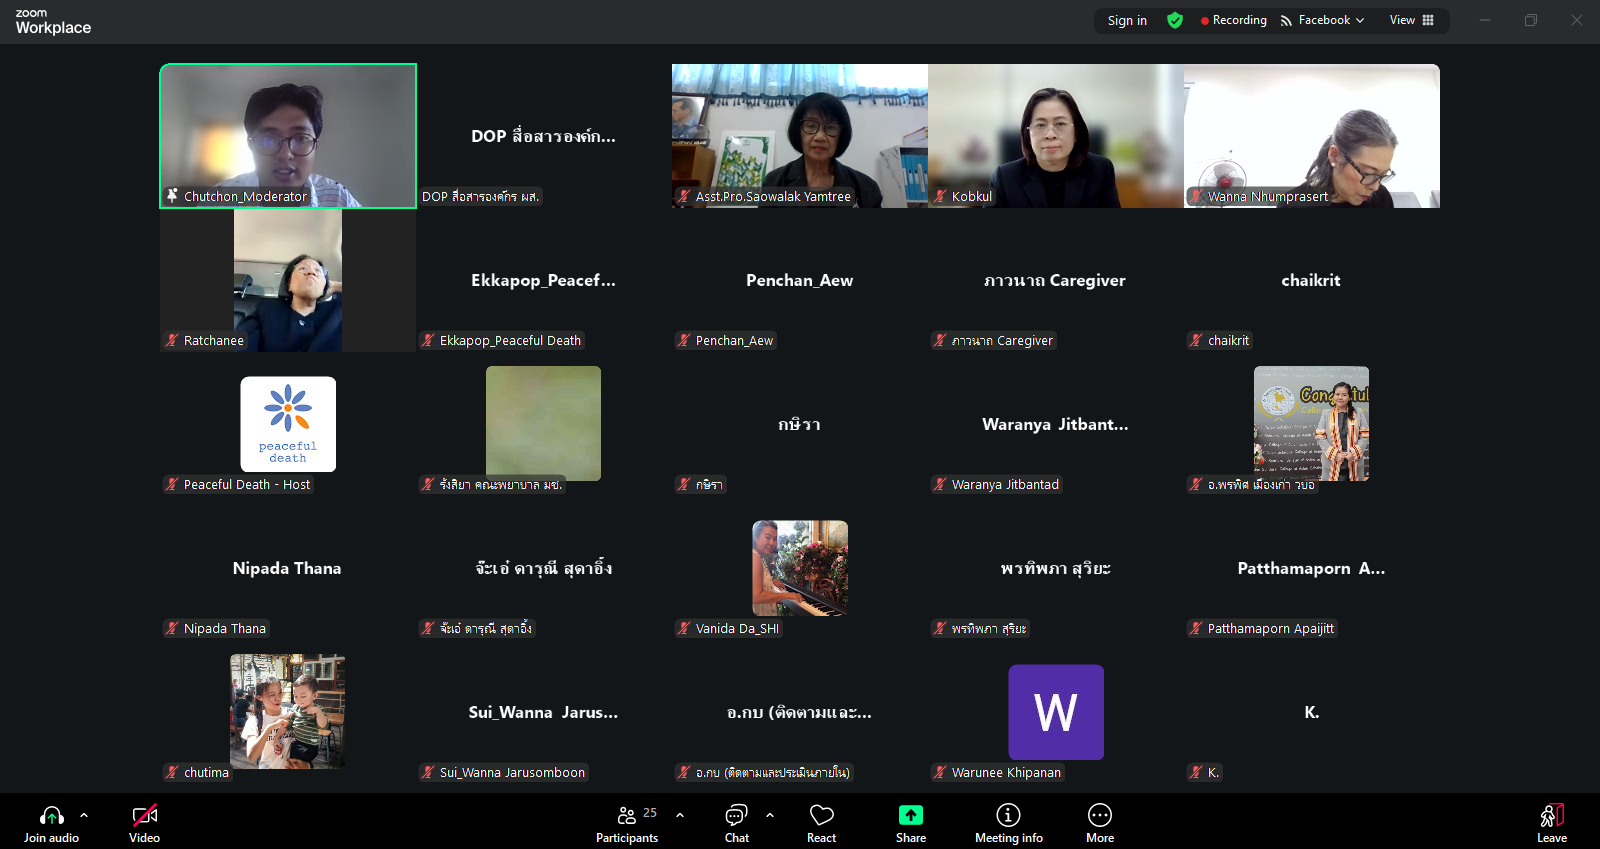Select the Warunee Khipanan purple avatar tile
This screenshot has height=849, width=1600.
coord(1056,712)
